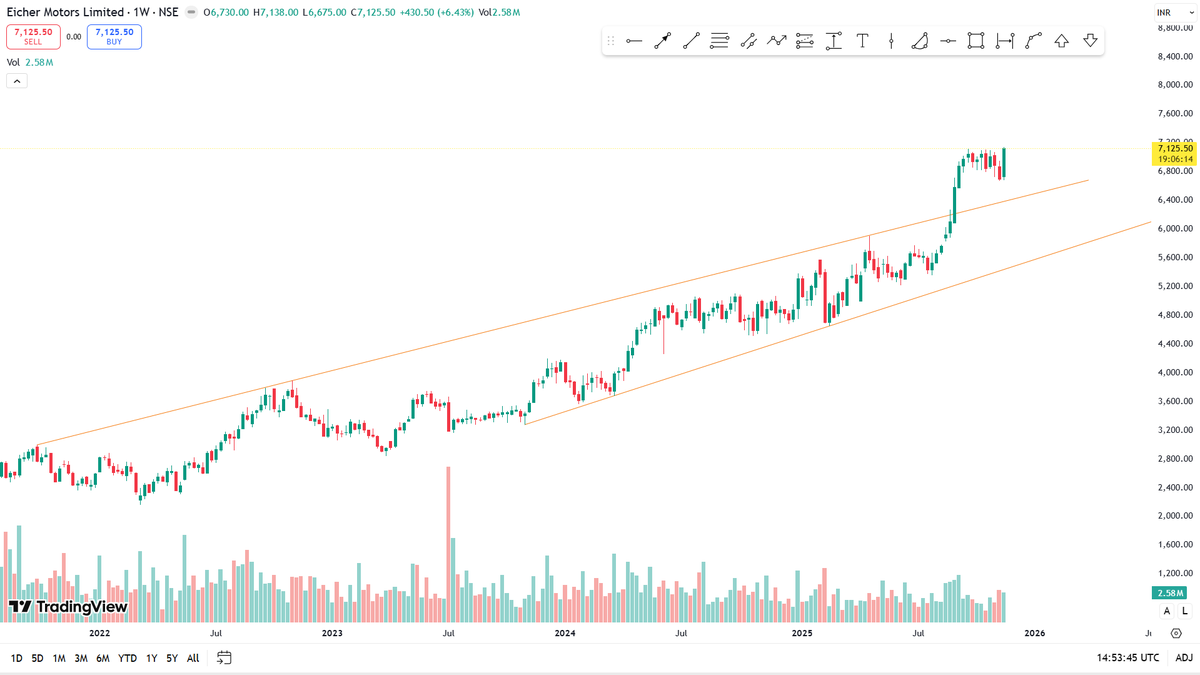The image size is (1200, 675).
Task: Switch to 1D time range
Action: (x=17, y=658)
